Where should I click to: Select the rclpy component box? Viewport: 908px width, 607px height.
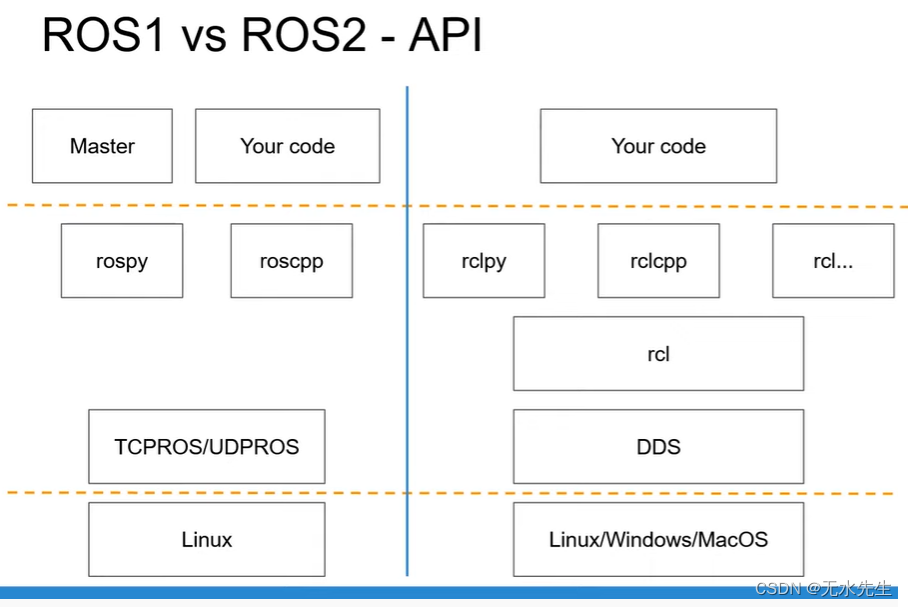(x=484, y=261)
